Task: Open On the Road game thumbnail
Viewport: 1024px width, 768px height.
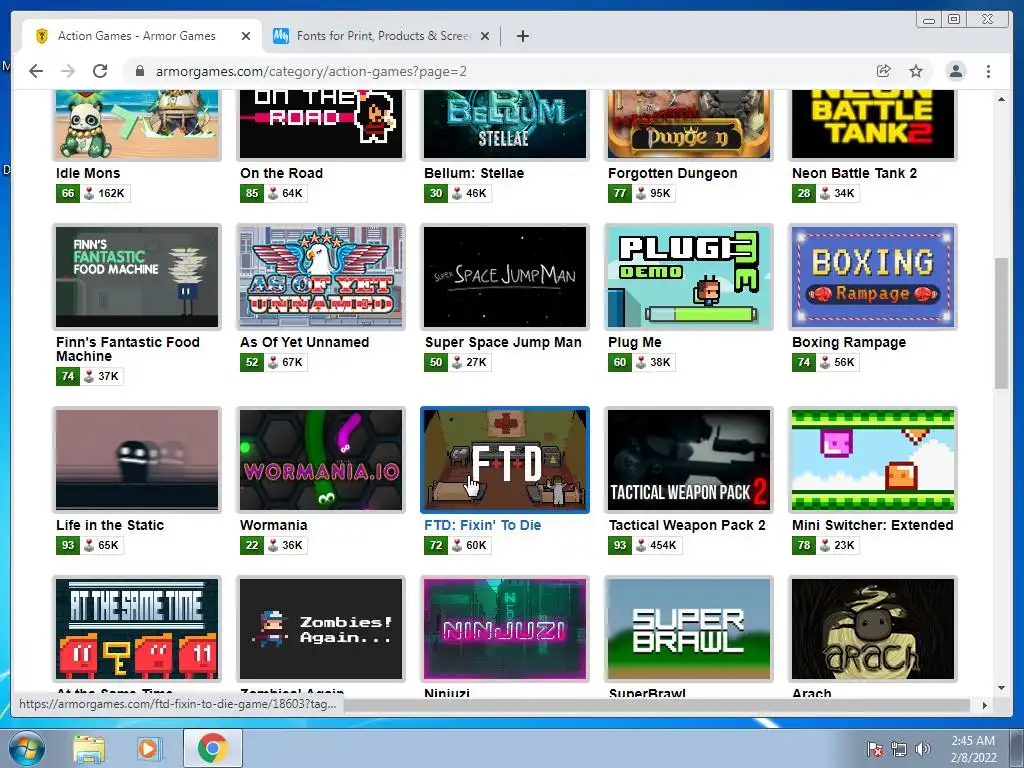Action: [x=321, y=124]
